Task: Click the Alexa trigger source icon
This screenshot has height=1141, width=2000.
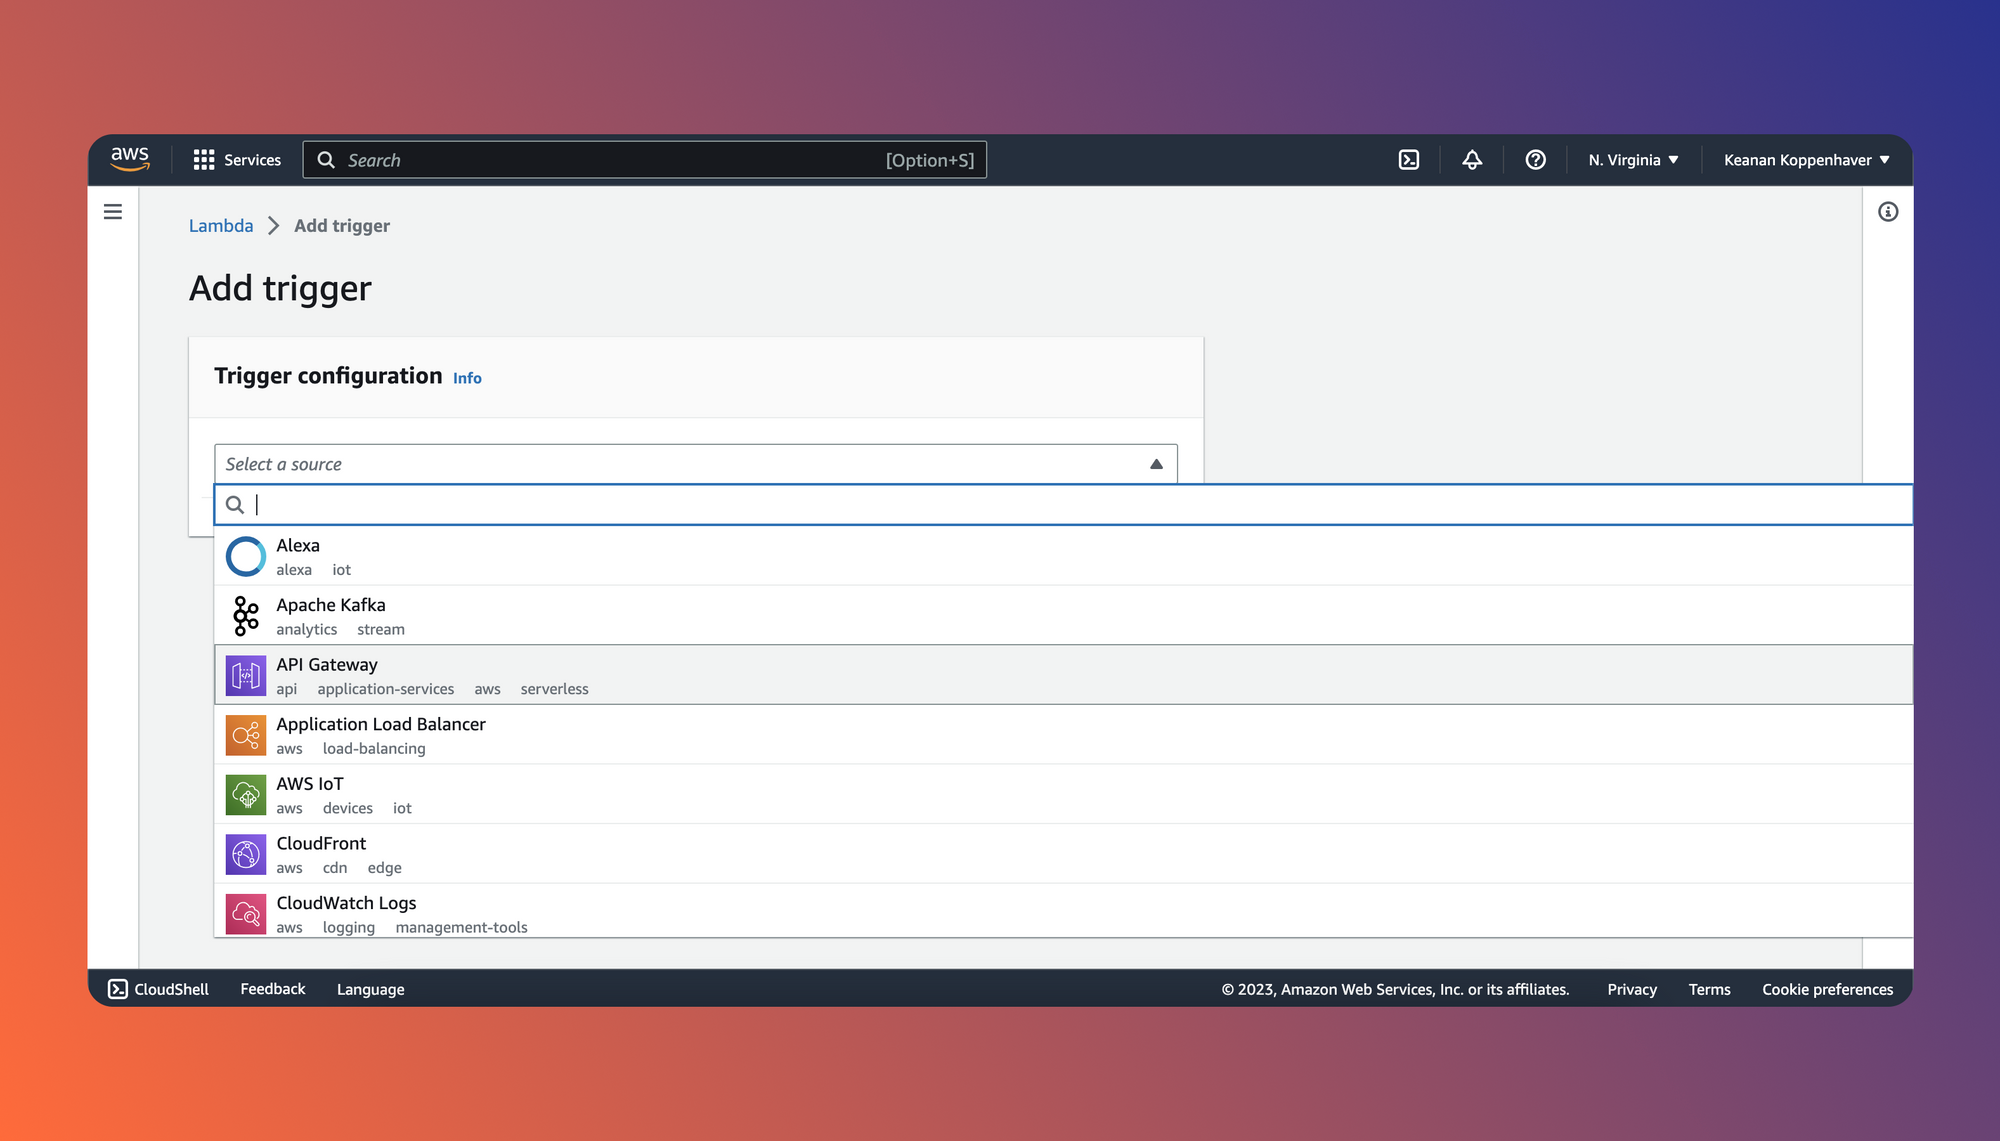Action: pos(245,555)
